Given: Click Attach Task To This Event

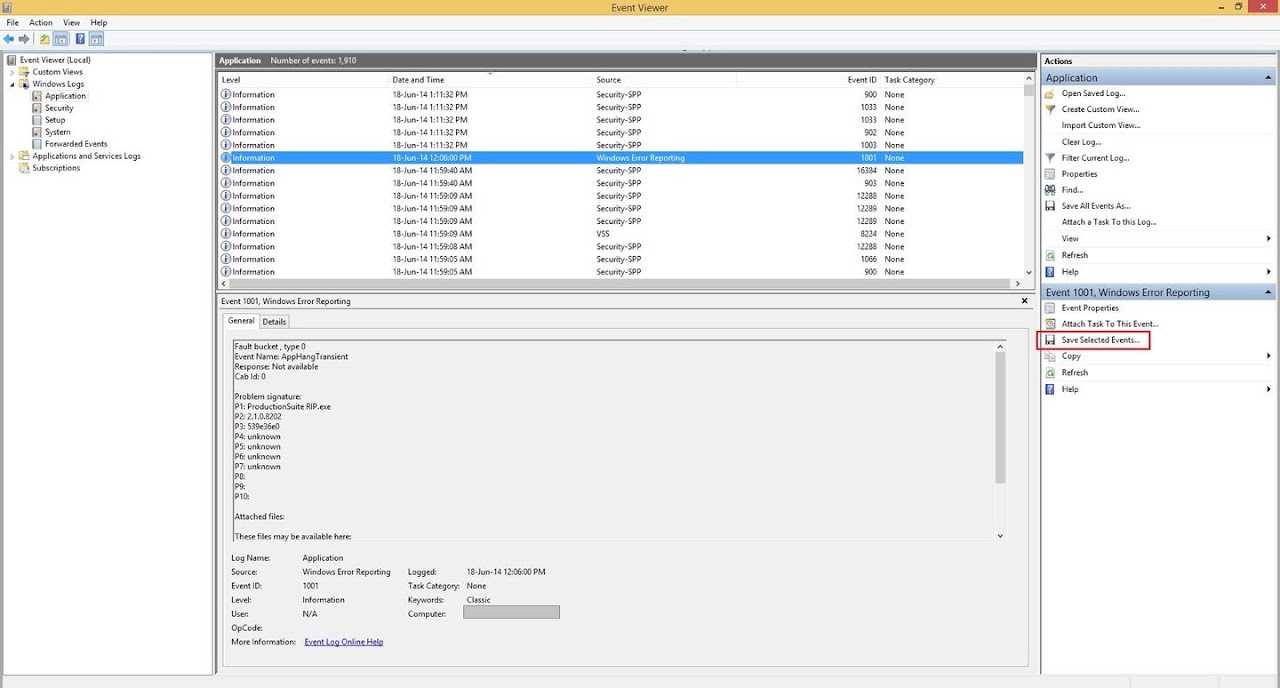Looking at the screenshot, I should click(x=1110, y=324).
